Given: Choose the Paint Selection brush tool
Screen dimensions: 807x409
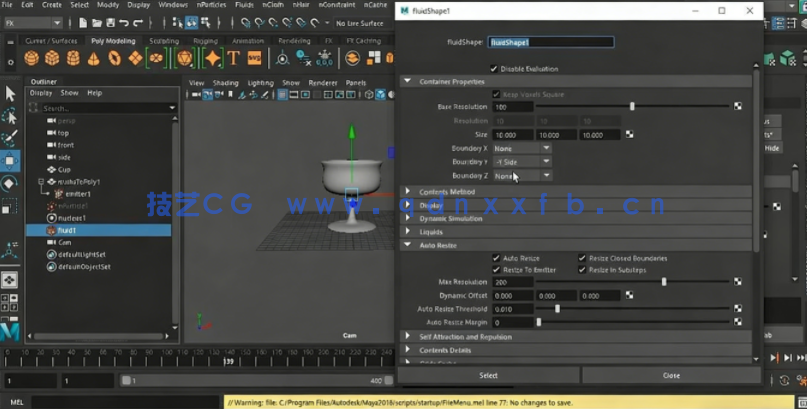Looking at the screenshot, I should (x=10, y=138).
